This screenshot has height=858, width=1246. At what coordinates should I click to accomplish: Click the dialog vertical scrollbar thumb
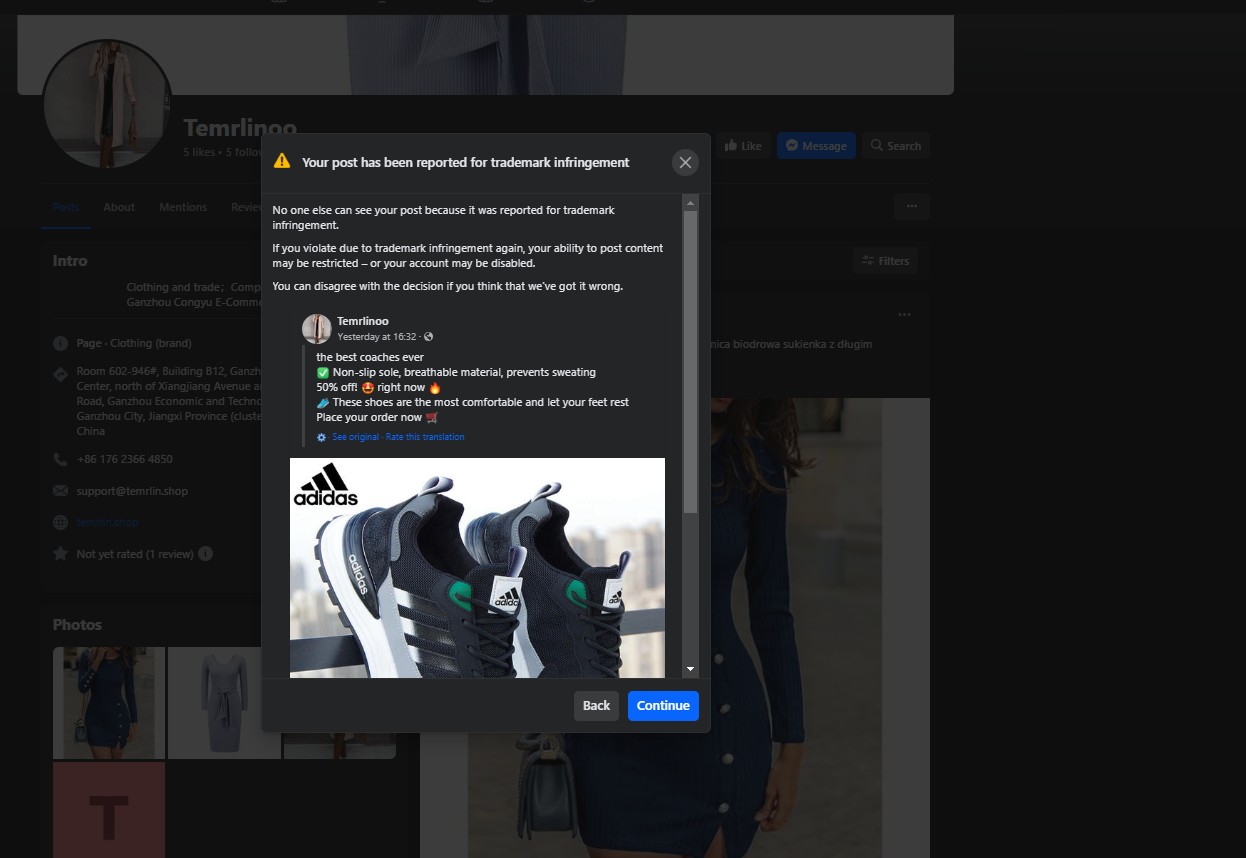click(x=690, y=362)
